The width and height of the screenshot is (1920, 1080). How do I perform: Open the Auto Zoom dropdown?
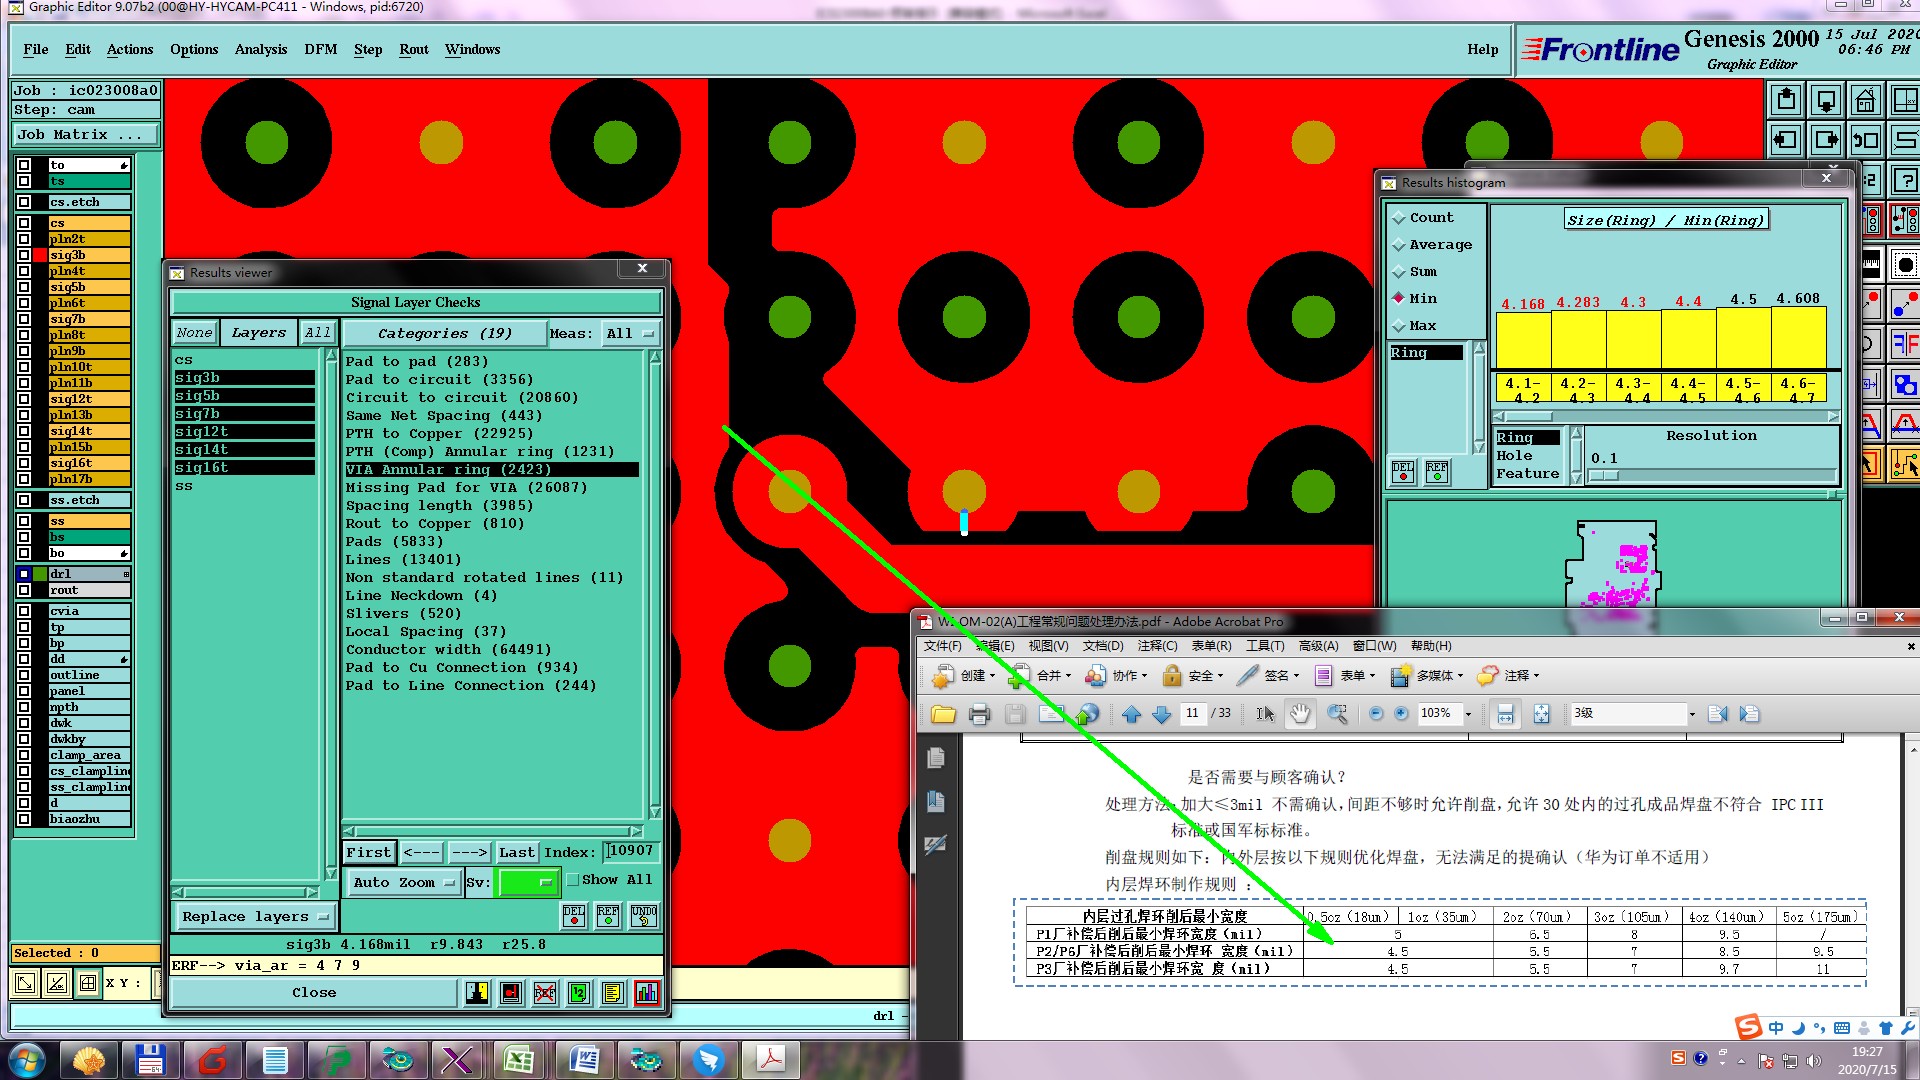pyautogui.click(x=403, y=883)
